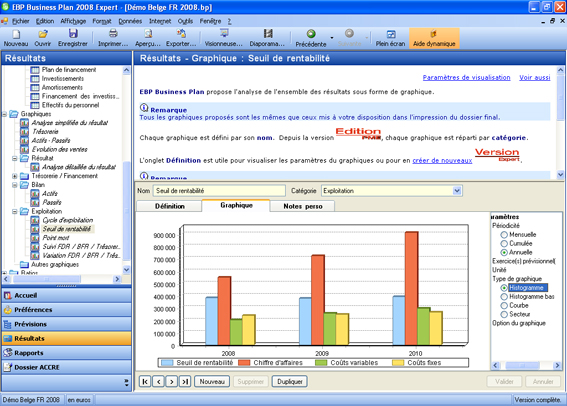Screen dimensions: 567x406
Task: Switch to the Notes perso tab
Action: pyautogui.click(x=303, y=206)
